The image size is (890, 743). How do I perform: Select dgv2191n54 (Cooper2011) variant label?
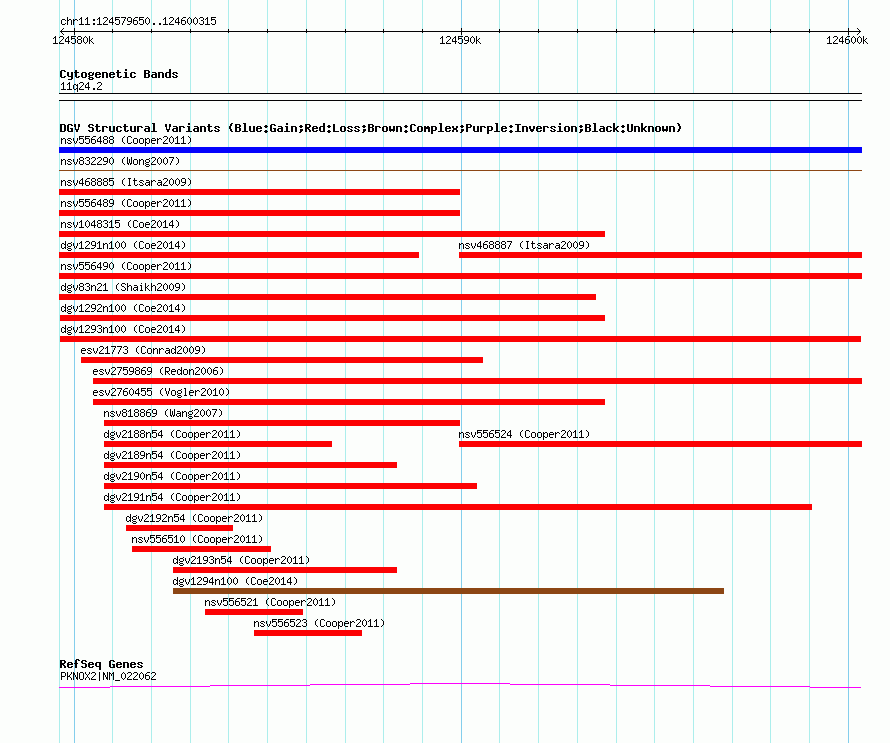(172, 497)
